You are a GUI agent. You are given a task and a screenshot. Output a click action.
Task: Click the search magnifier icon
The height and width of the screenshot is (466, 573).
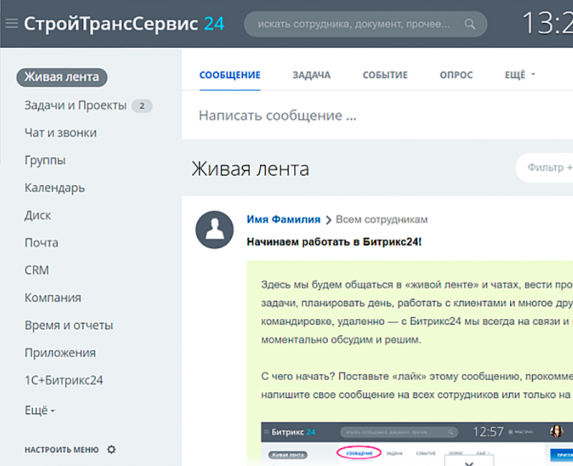pos(470,24)
